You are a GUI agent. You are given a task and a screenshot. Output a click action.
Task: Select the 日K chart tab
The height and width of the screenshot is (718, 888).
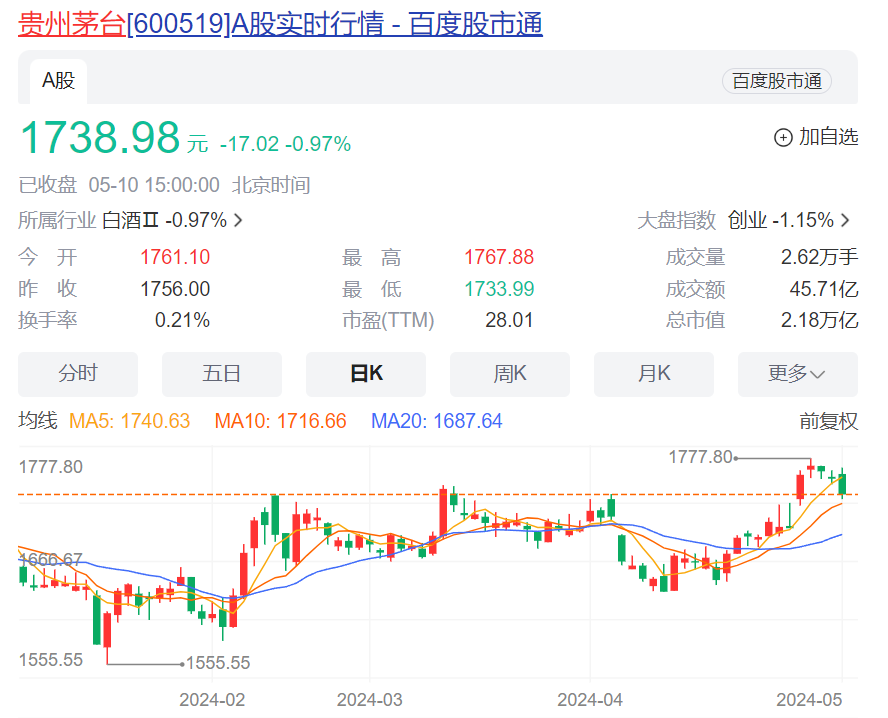pos(366,374)
